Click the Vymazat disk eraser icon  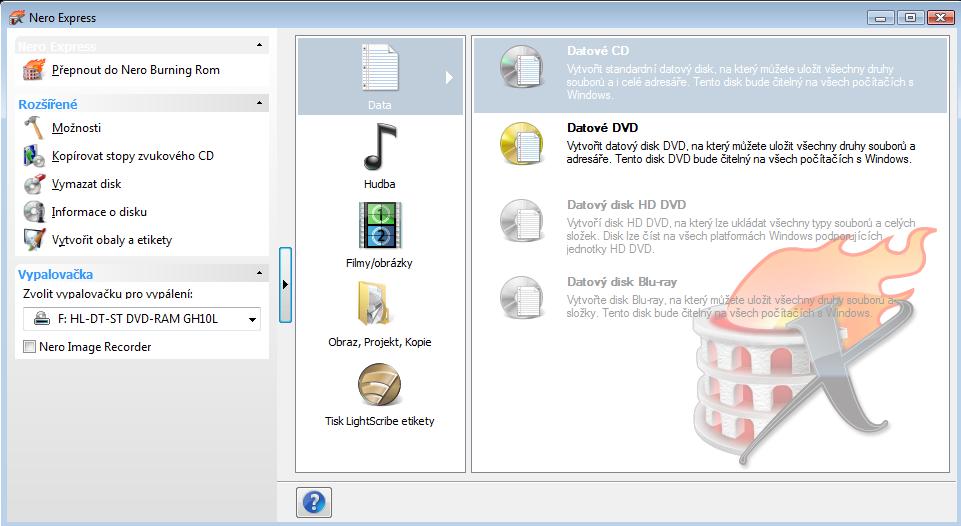(34, 184)
